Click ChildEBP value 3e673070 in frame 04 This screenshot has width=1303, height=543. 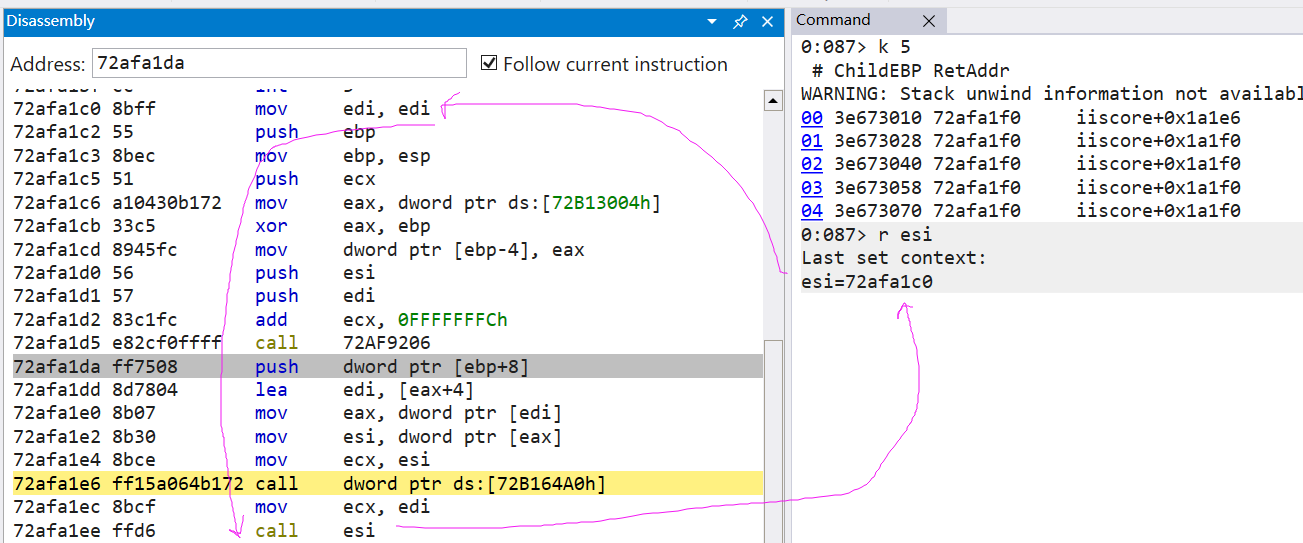[x=878, y=211]
